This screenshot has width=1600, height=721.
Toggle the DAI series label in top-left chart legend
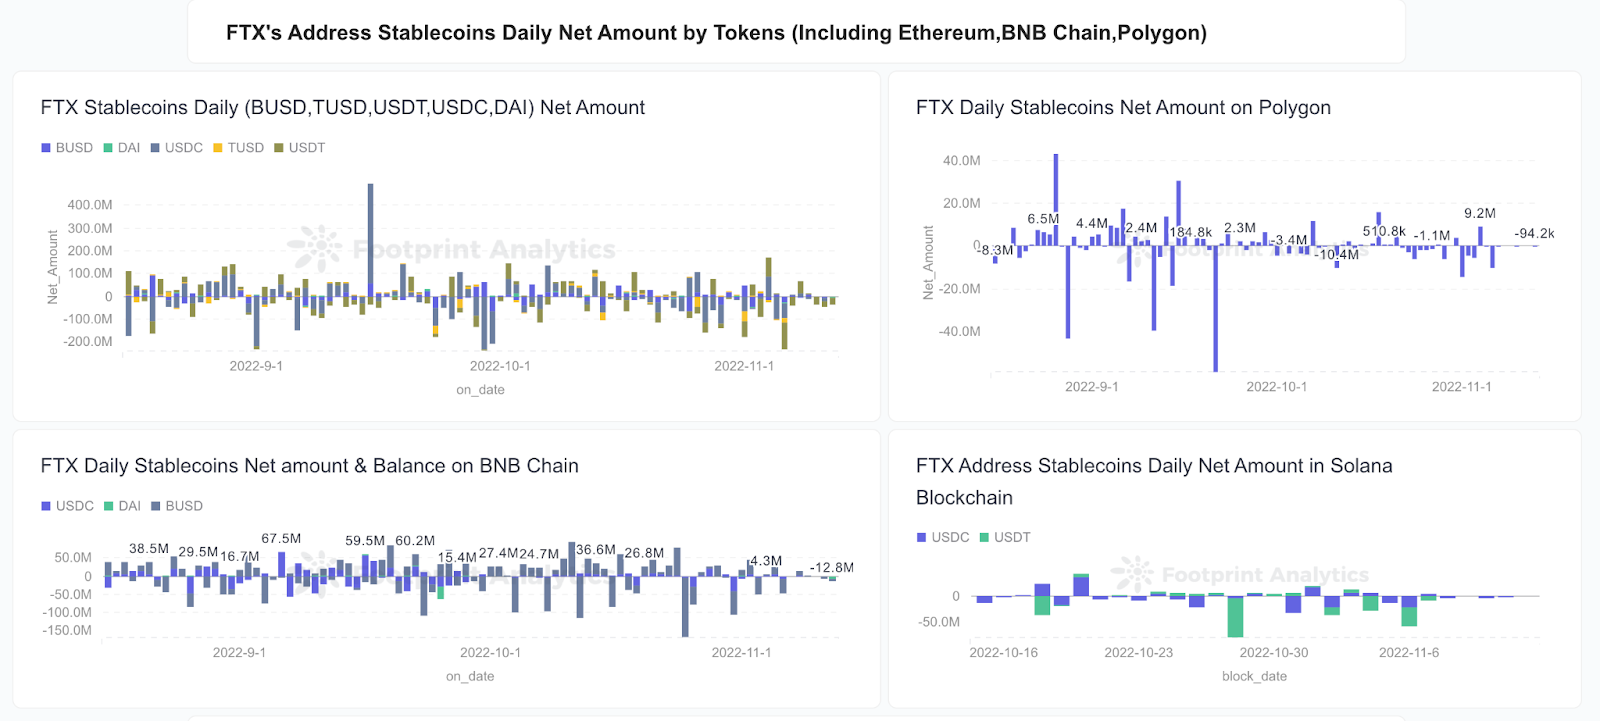tap(129, 148)
